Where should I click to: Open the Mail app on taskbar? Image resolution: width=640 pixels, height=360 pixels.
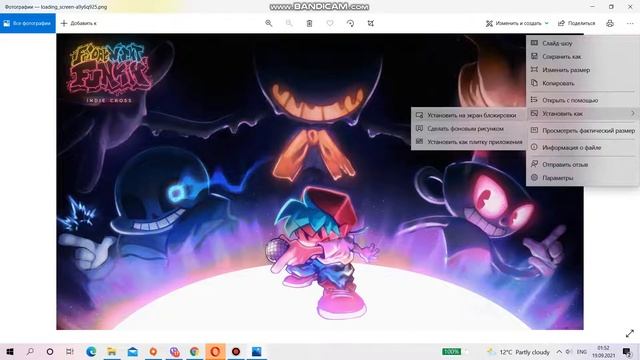coord(132,351)
